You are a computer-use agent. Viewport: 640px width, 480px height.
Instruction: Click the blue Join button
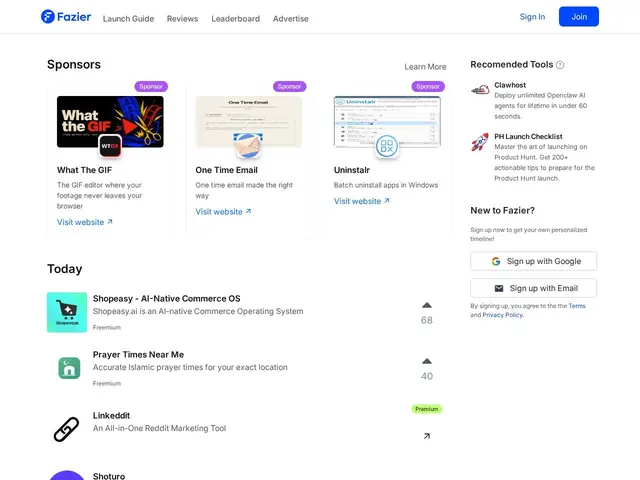point(579,17)
